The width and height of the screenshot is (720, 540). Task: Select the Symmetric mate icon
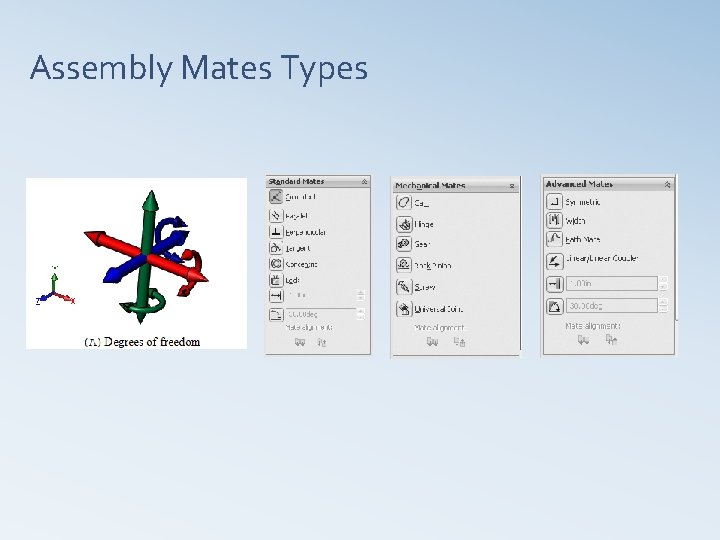coord(554,202)
